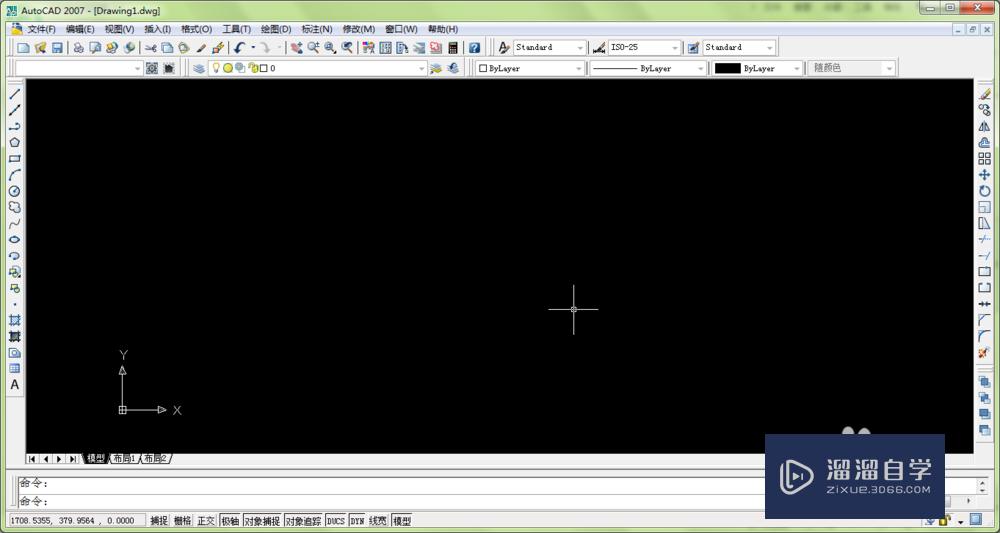This screenshot has height=533, width=1000.
Task: Switch to the 布局1 layout tab
Action: click(124, 458)
